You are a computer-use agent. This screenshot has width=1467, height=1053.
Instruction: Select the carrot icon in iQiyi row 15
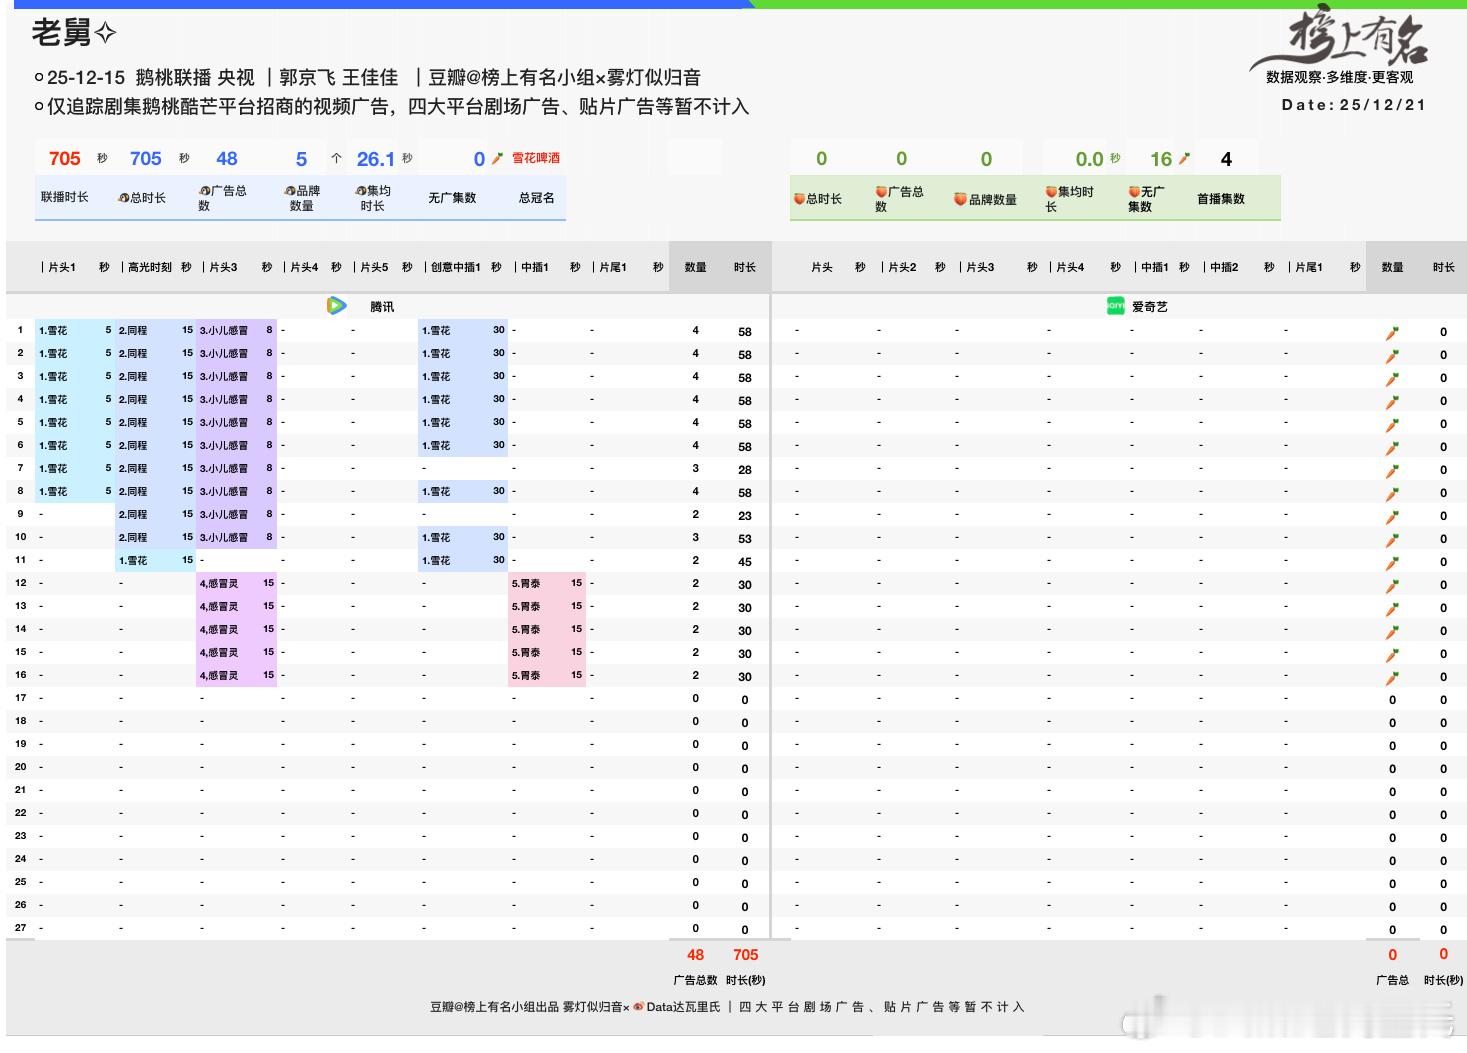click(x=1392, y=654)
